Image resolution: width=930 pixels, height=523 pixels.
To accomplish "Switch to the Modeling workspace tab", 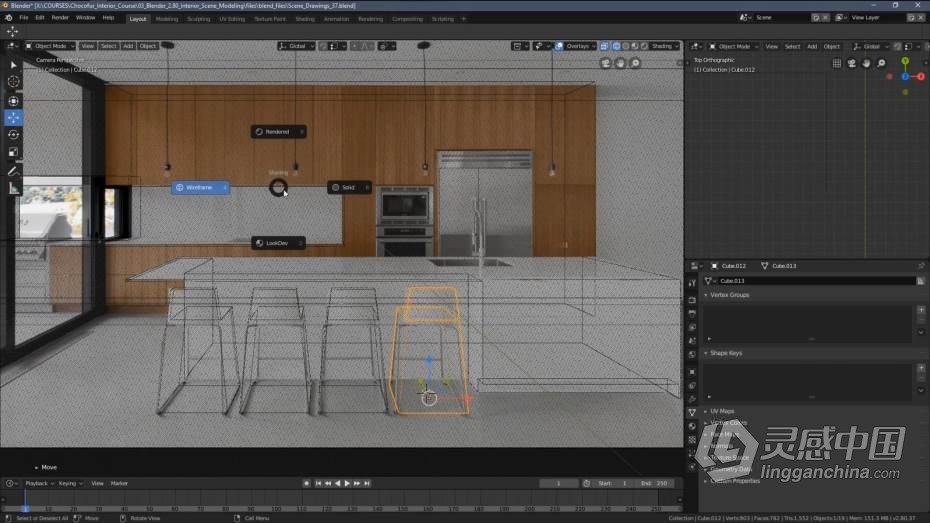I will tap(167, 19).
